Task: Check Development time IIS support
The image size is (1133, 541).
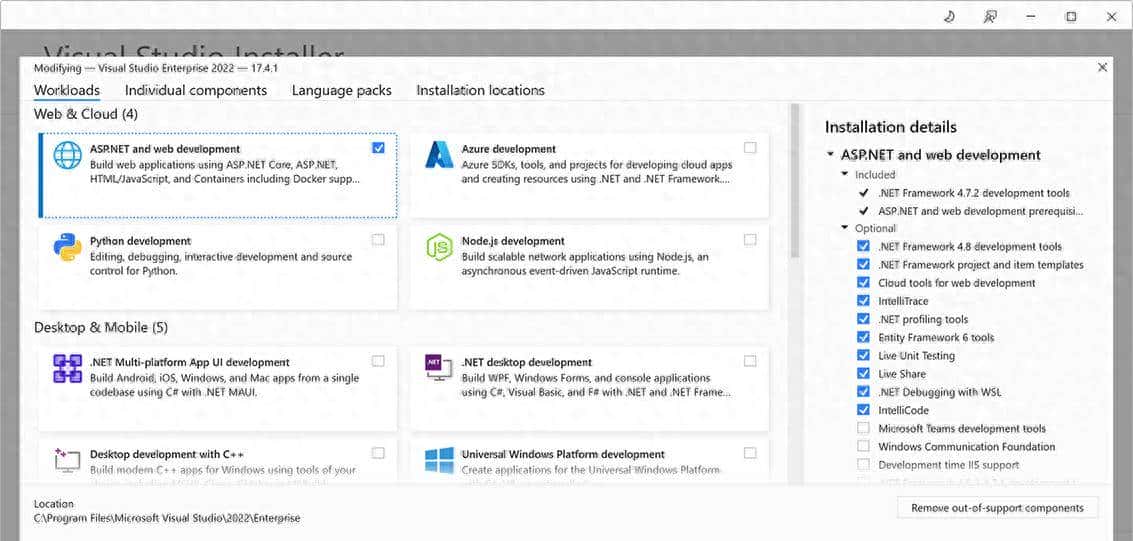Action: [x=863, y=464]
